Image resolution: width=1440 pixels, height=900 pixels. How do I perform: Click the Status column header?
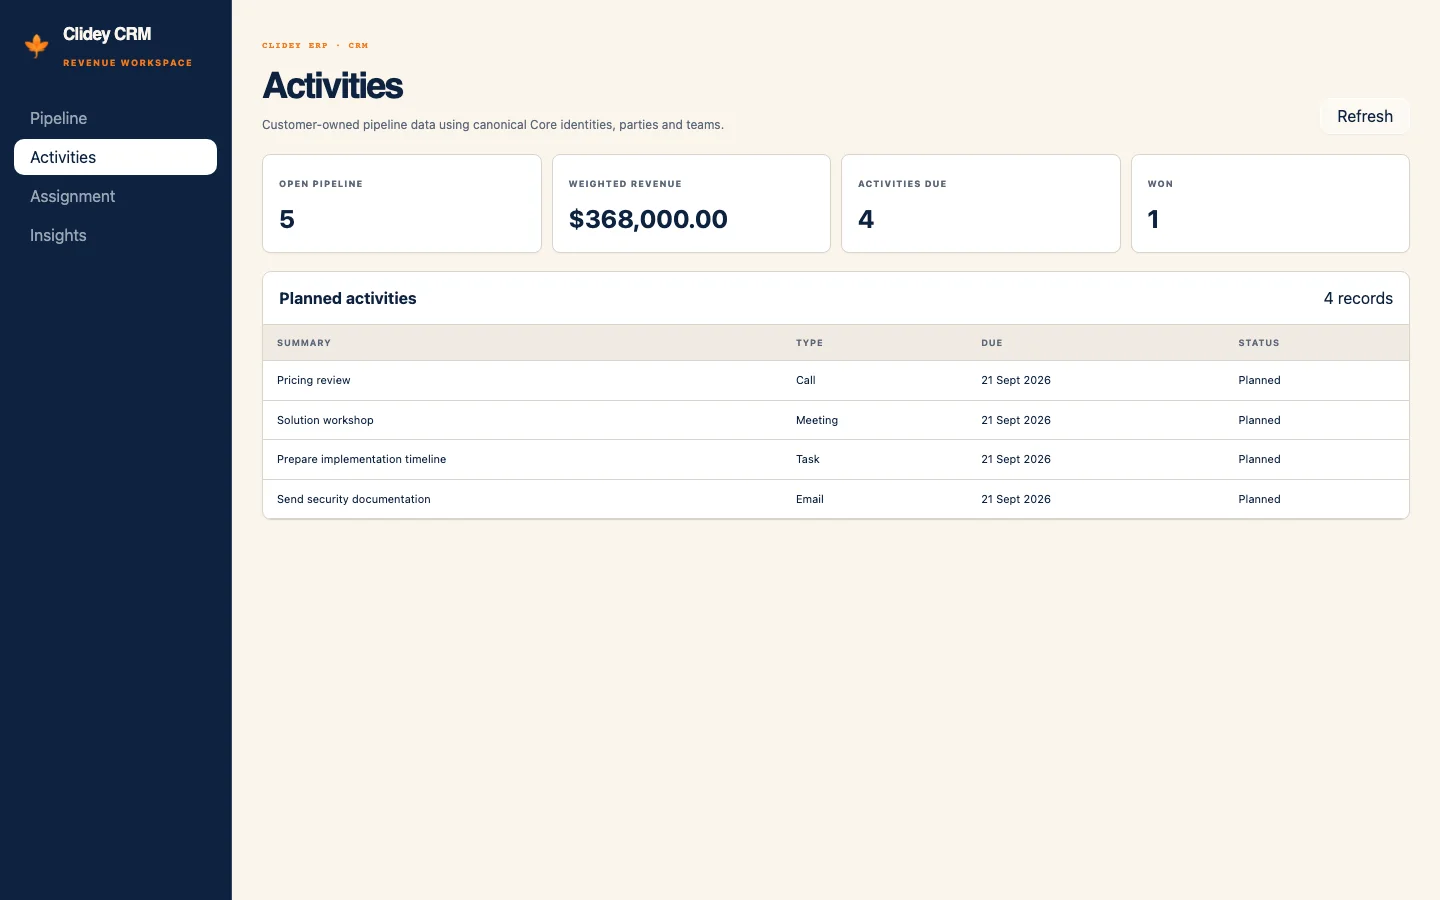(x=1259, y=343)
